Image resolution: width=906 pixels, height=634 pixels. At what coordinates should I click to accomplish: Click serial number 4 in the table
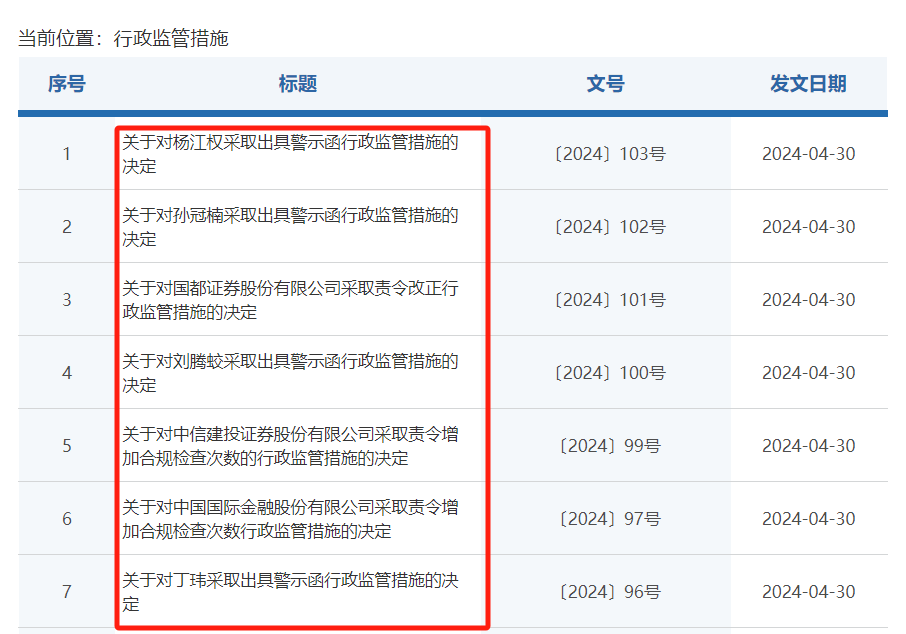click(67, 373)
